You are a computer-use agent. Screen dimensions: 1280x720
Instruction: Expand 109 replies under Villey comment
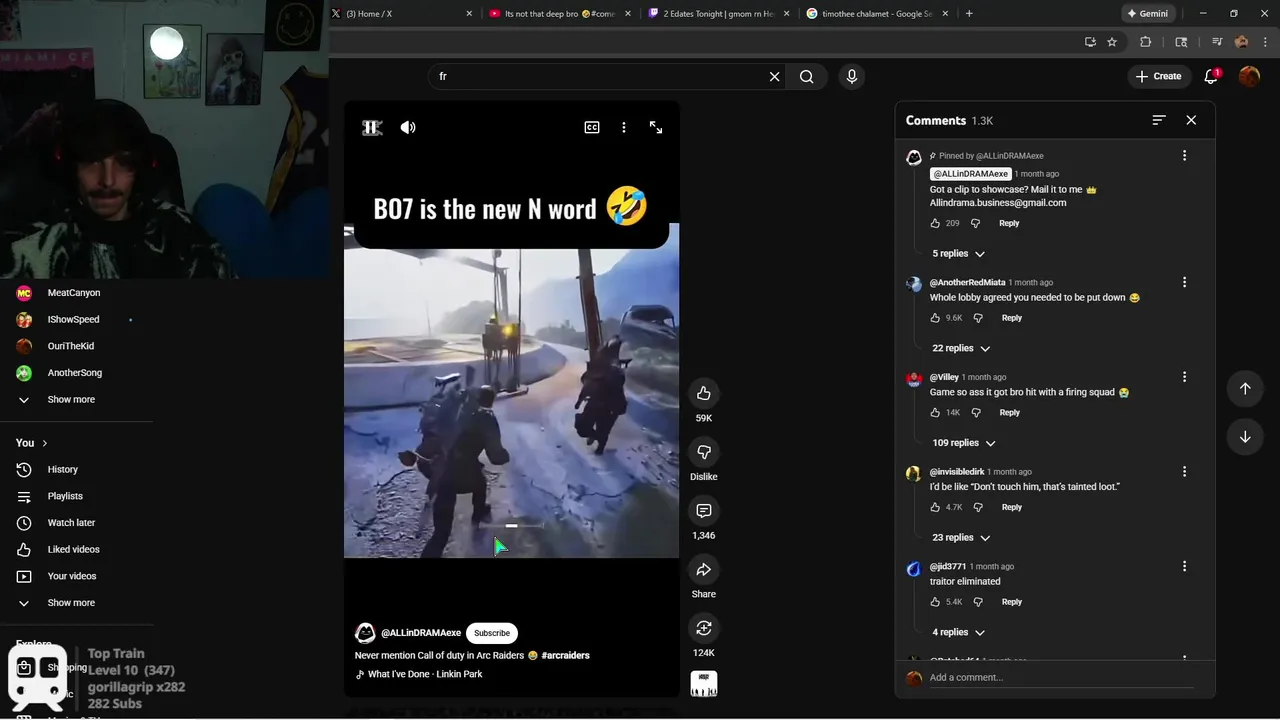pyautogui.click(x=964, y=443)
